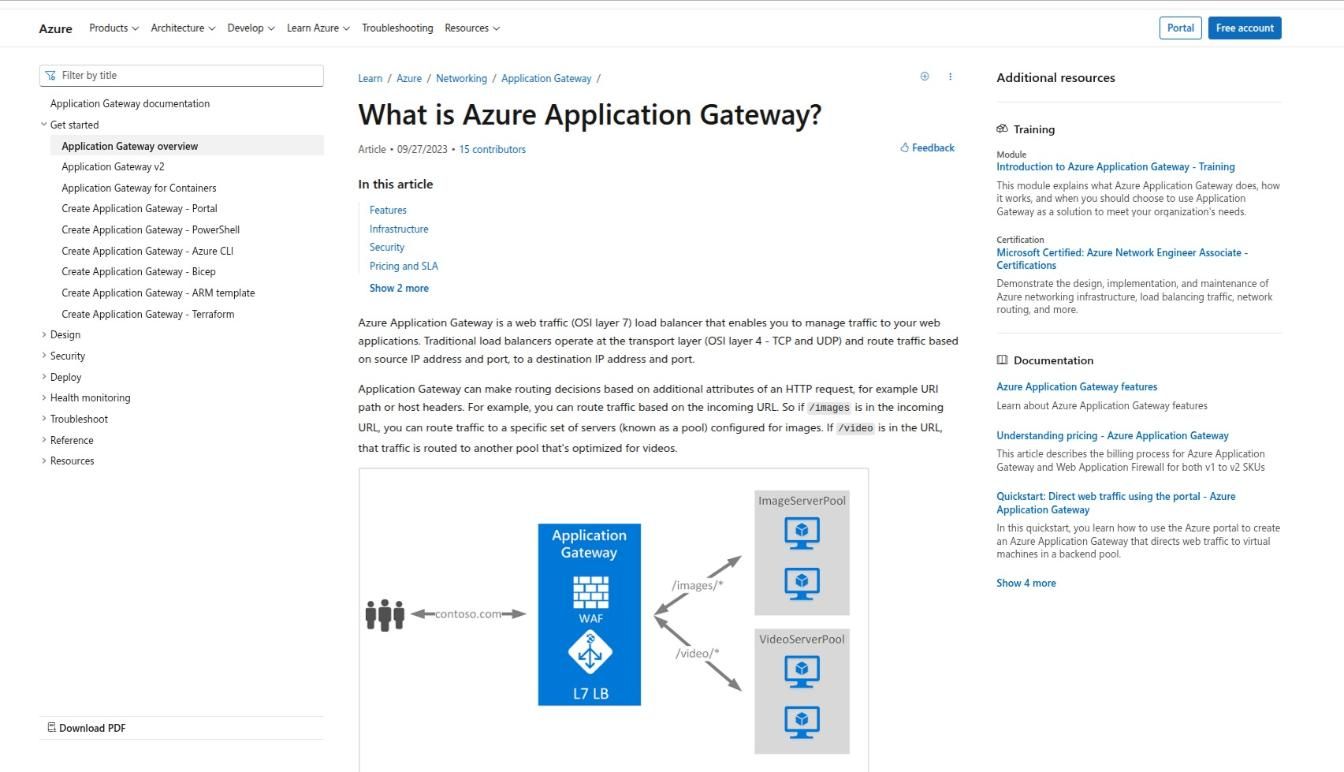Click Show 2 more in article contents
Viewport: 1344px width, 772px height.
pos(399,288)
